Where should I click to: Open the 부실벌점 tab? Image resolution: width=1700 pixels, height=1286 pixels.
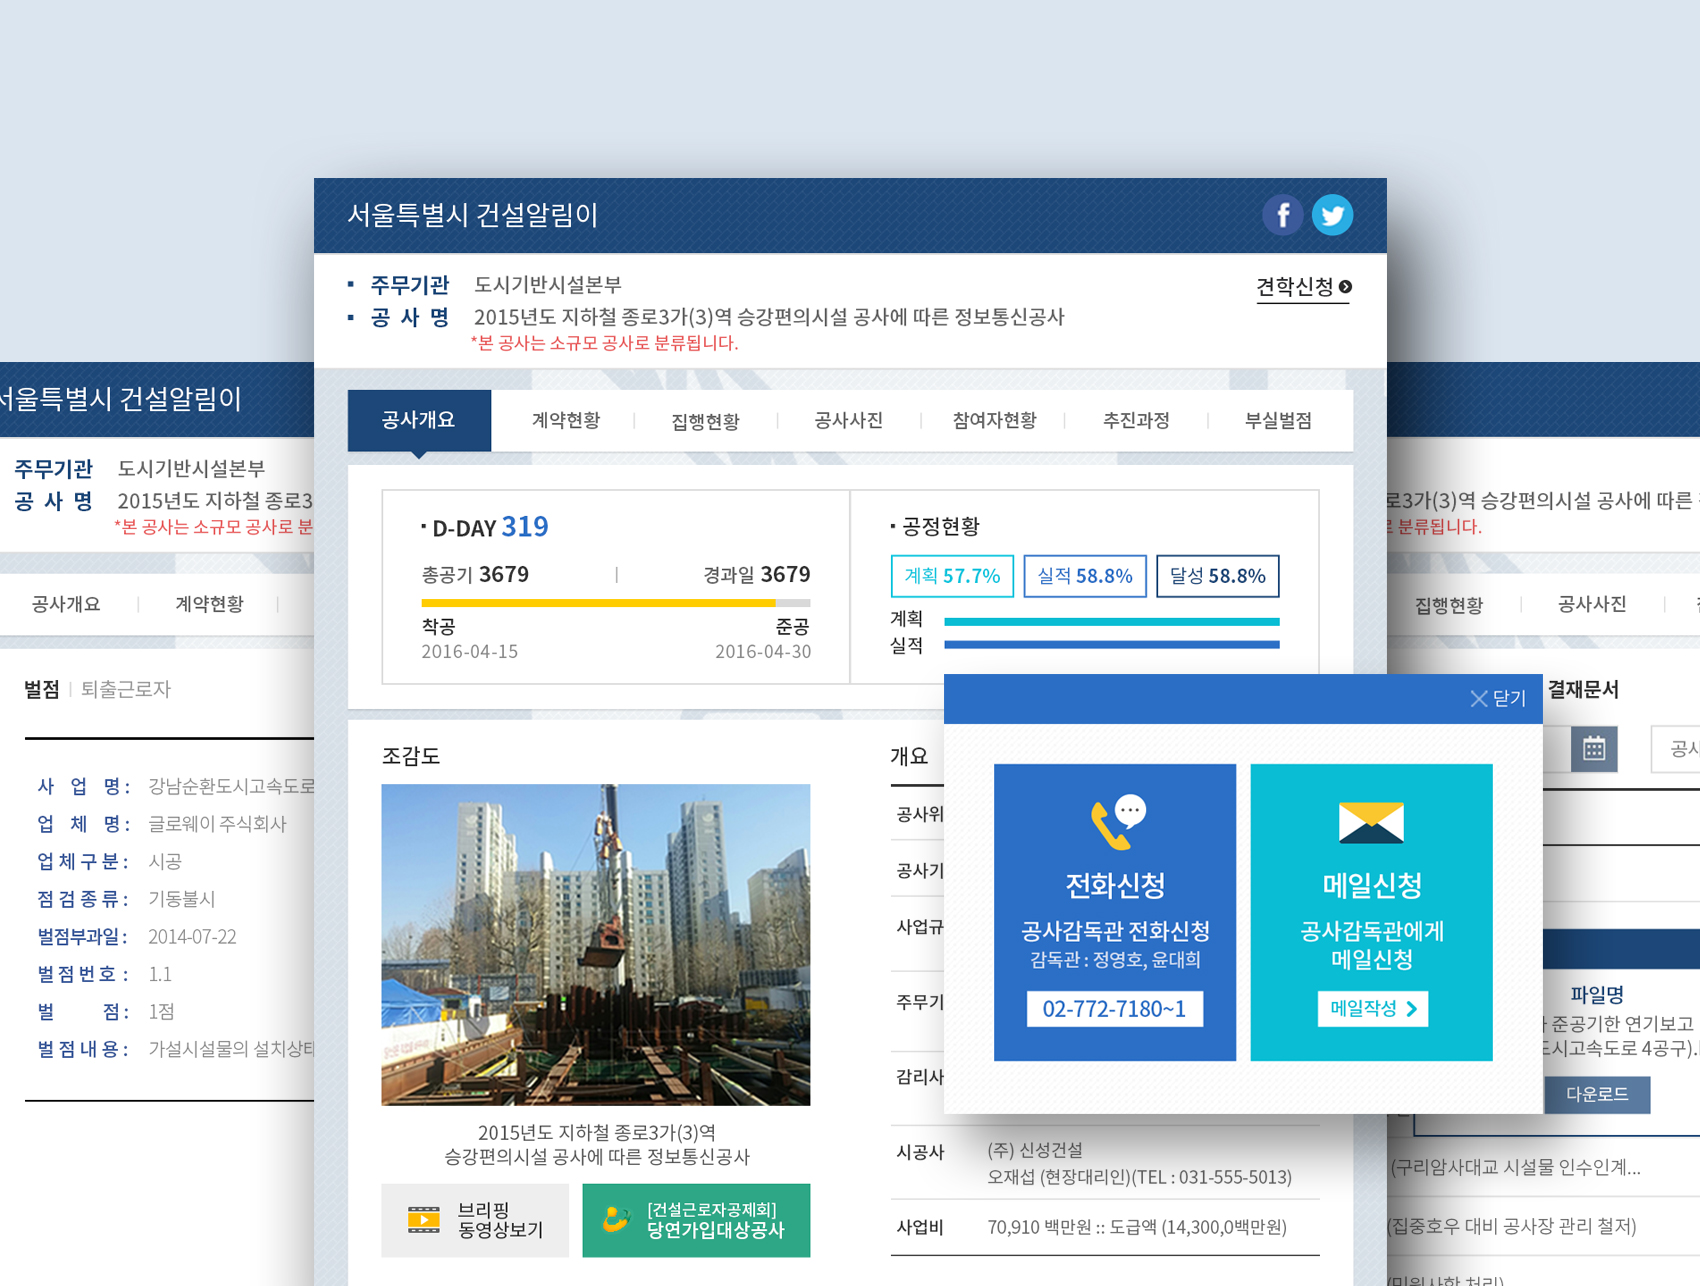pyautogui.click(x=1278, y=420)
